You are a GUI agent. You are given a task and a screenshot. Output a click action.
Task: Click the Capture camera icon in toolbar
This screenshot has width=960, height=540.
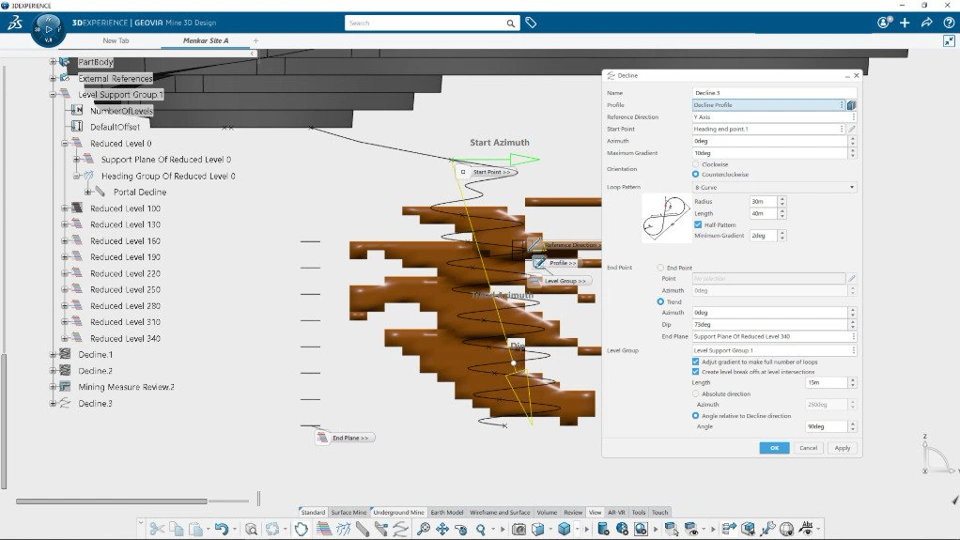tap(519, 528)
